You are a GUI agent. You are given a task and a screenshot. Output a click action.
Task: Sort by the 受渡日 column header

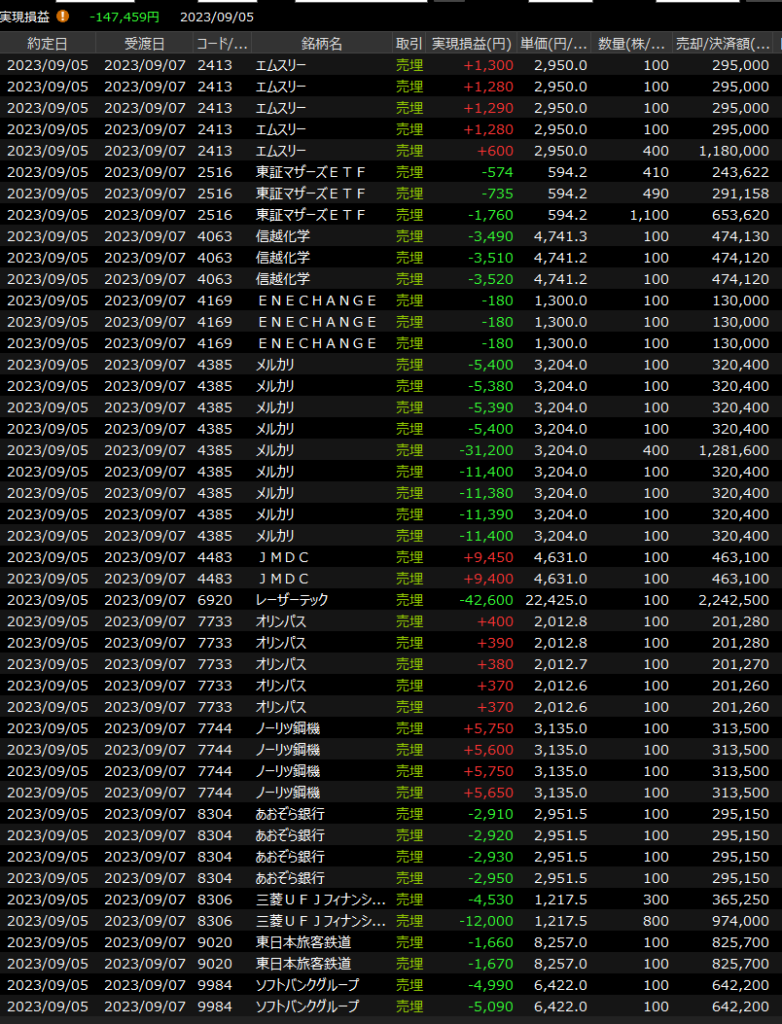pyautogui.click(x=144, y=43)
